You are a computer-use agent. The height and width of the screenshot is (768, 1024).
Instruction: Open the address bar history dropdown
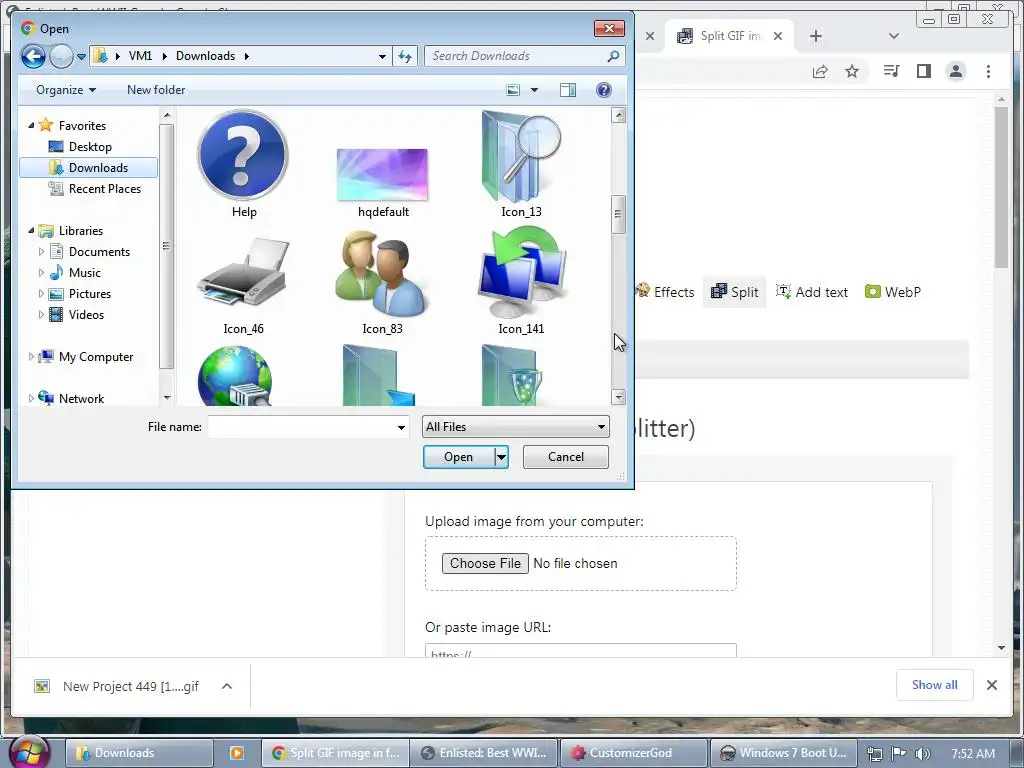click(382, 56)
